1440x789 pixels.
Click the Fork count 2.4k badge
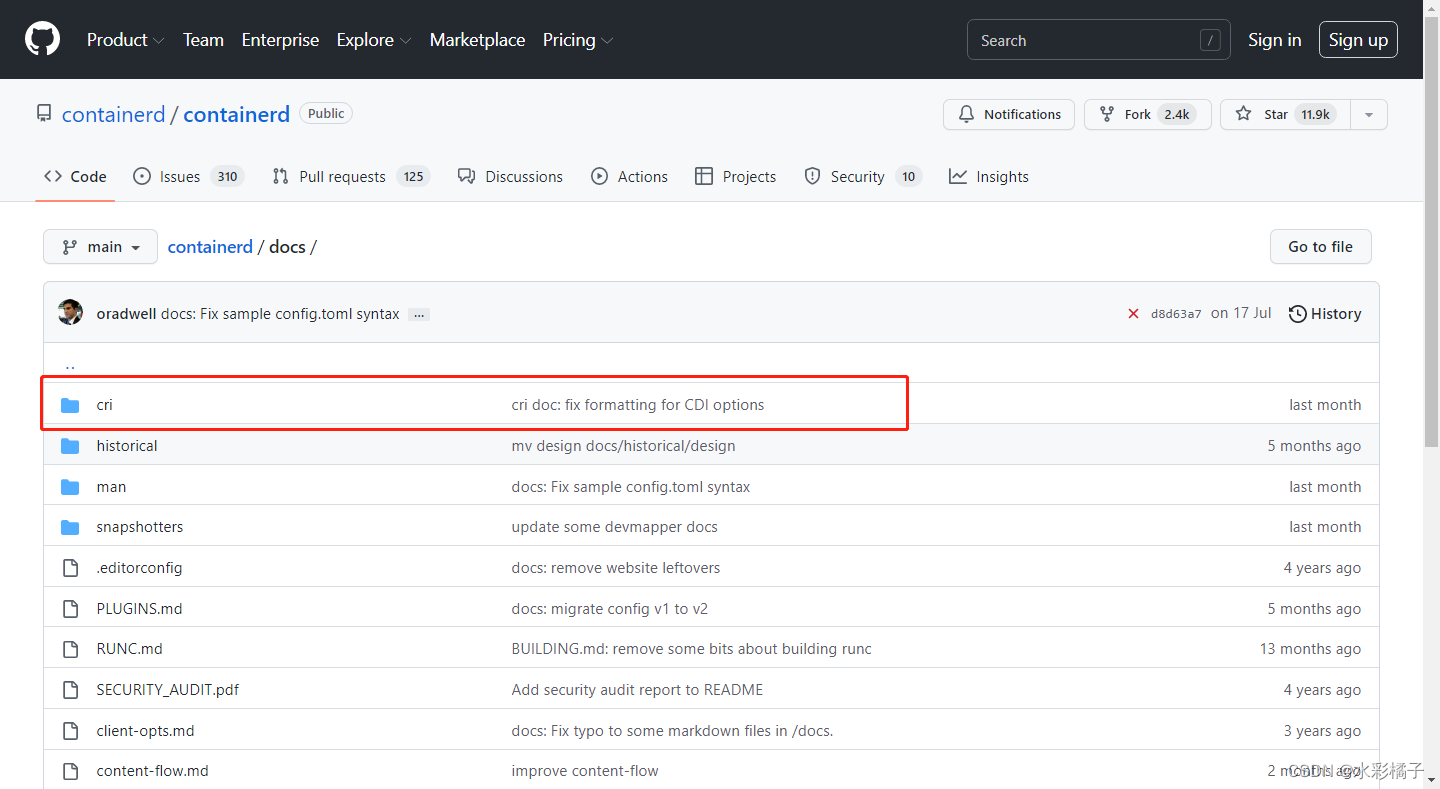1177,115
